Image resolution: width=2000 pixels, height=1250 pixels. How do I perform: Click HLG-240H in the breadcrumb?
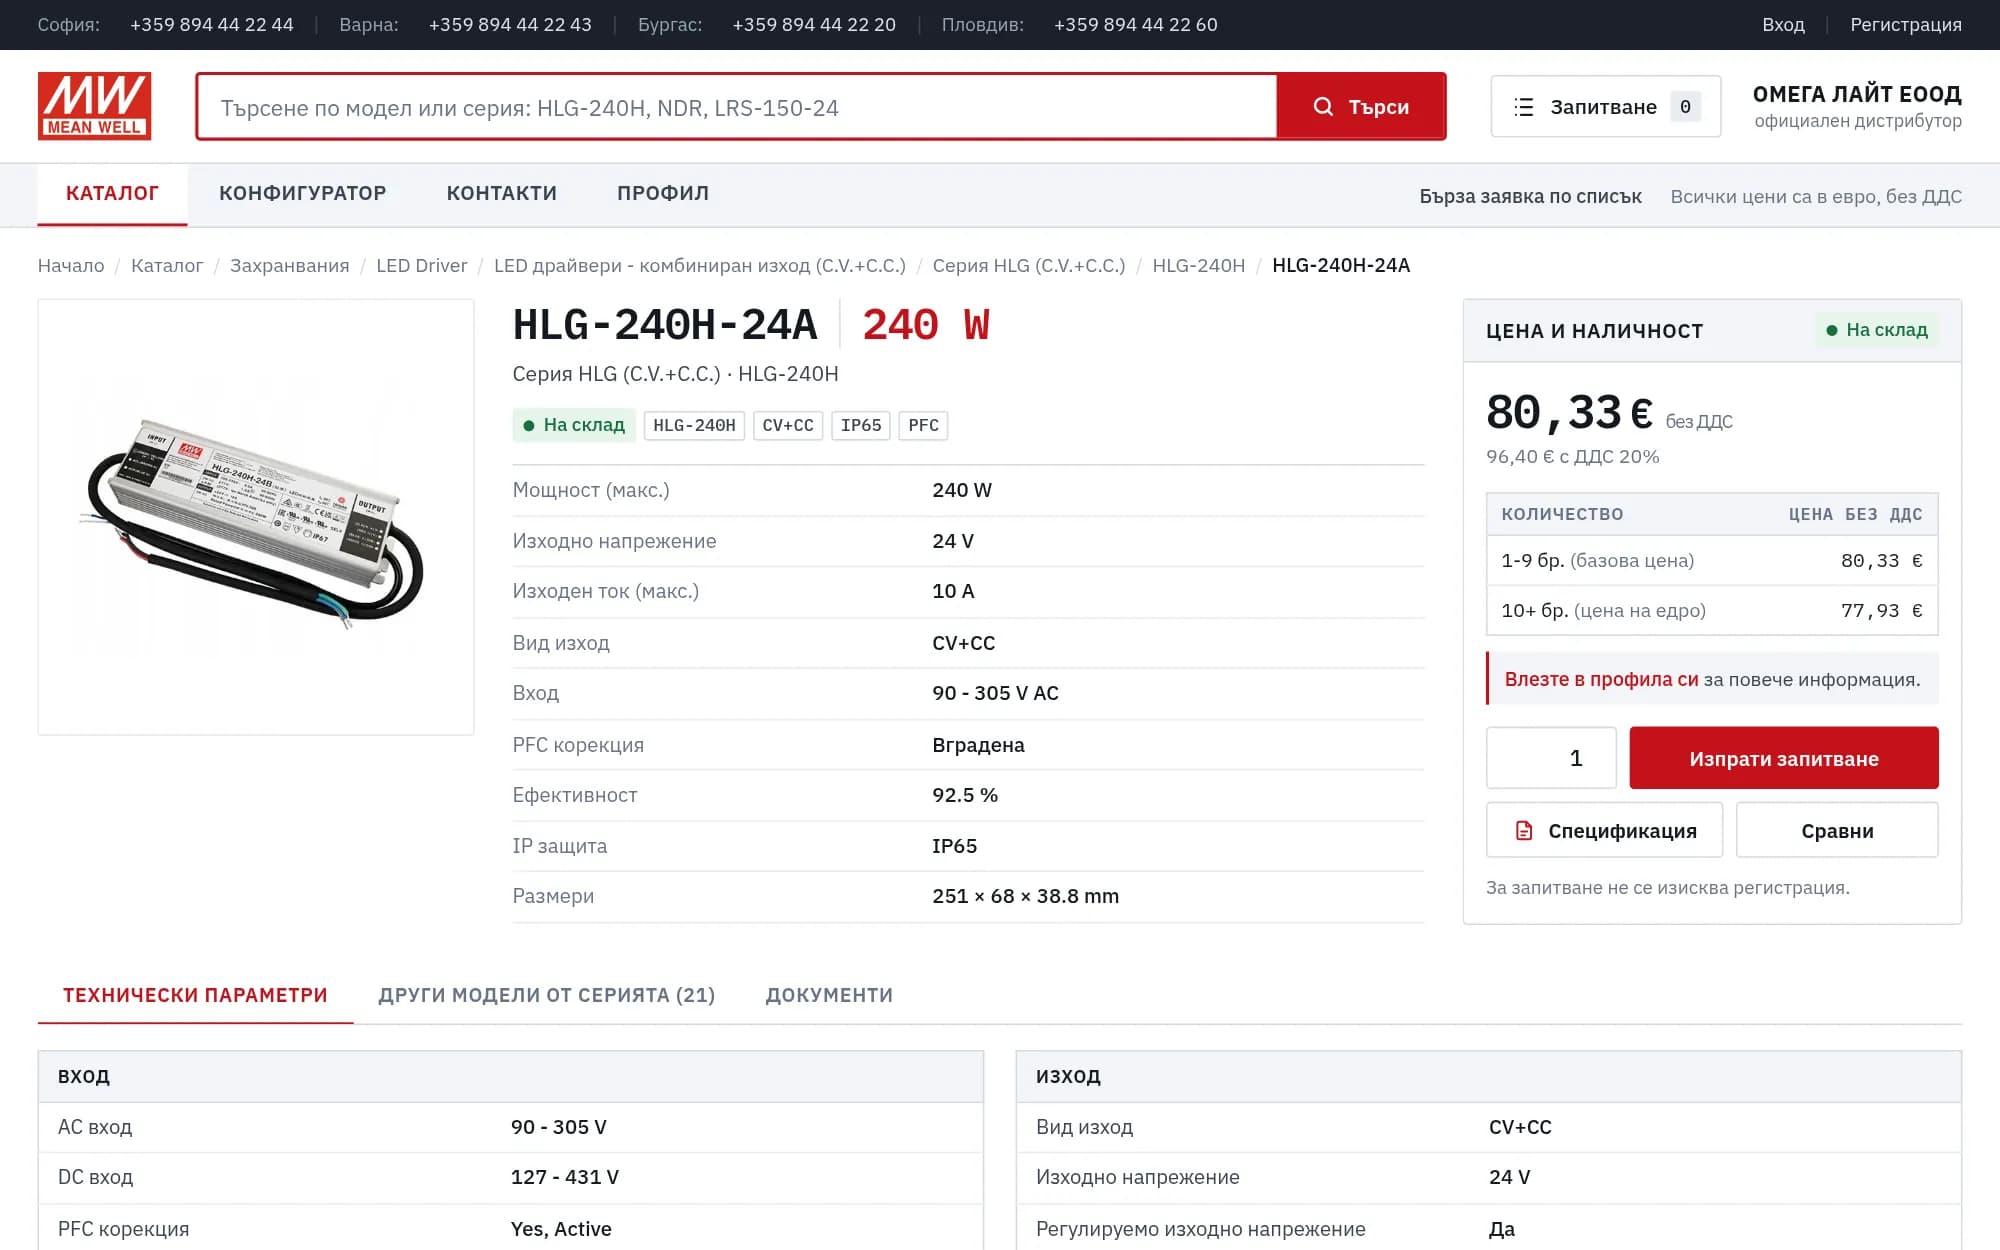tap(1198, 266)
